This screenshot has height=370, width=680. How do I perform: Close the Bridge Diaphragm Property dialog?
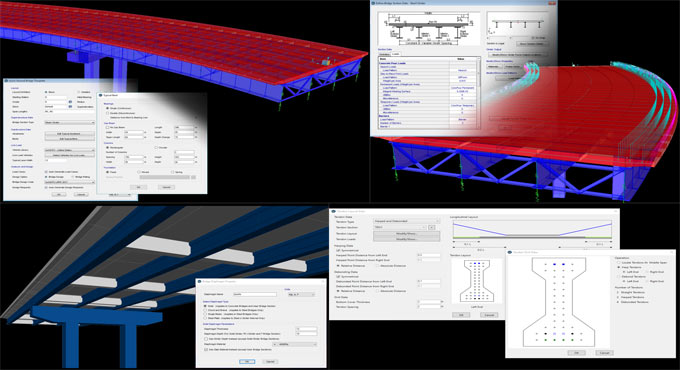tap(323, 282)
